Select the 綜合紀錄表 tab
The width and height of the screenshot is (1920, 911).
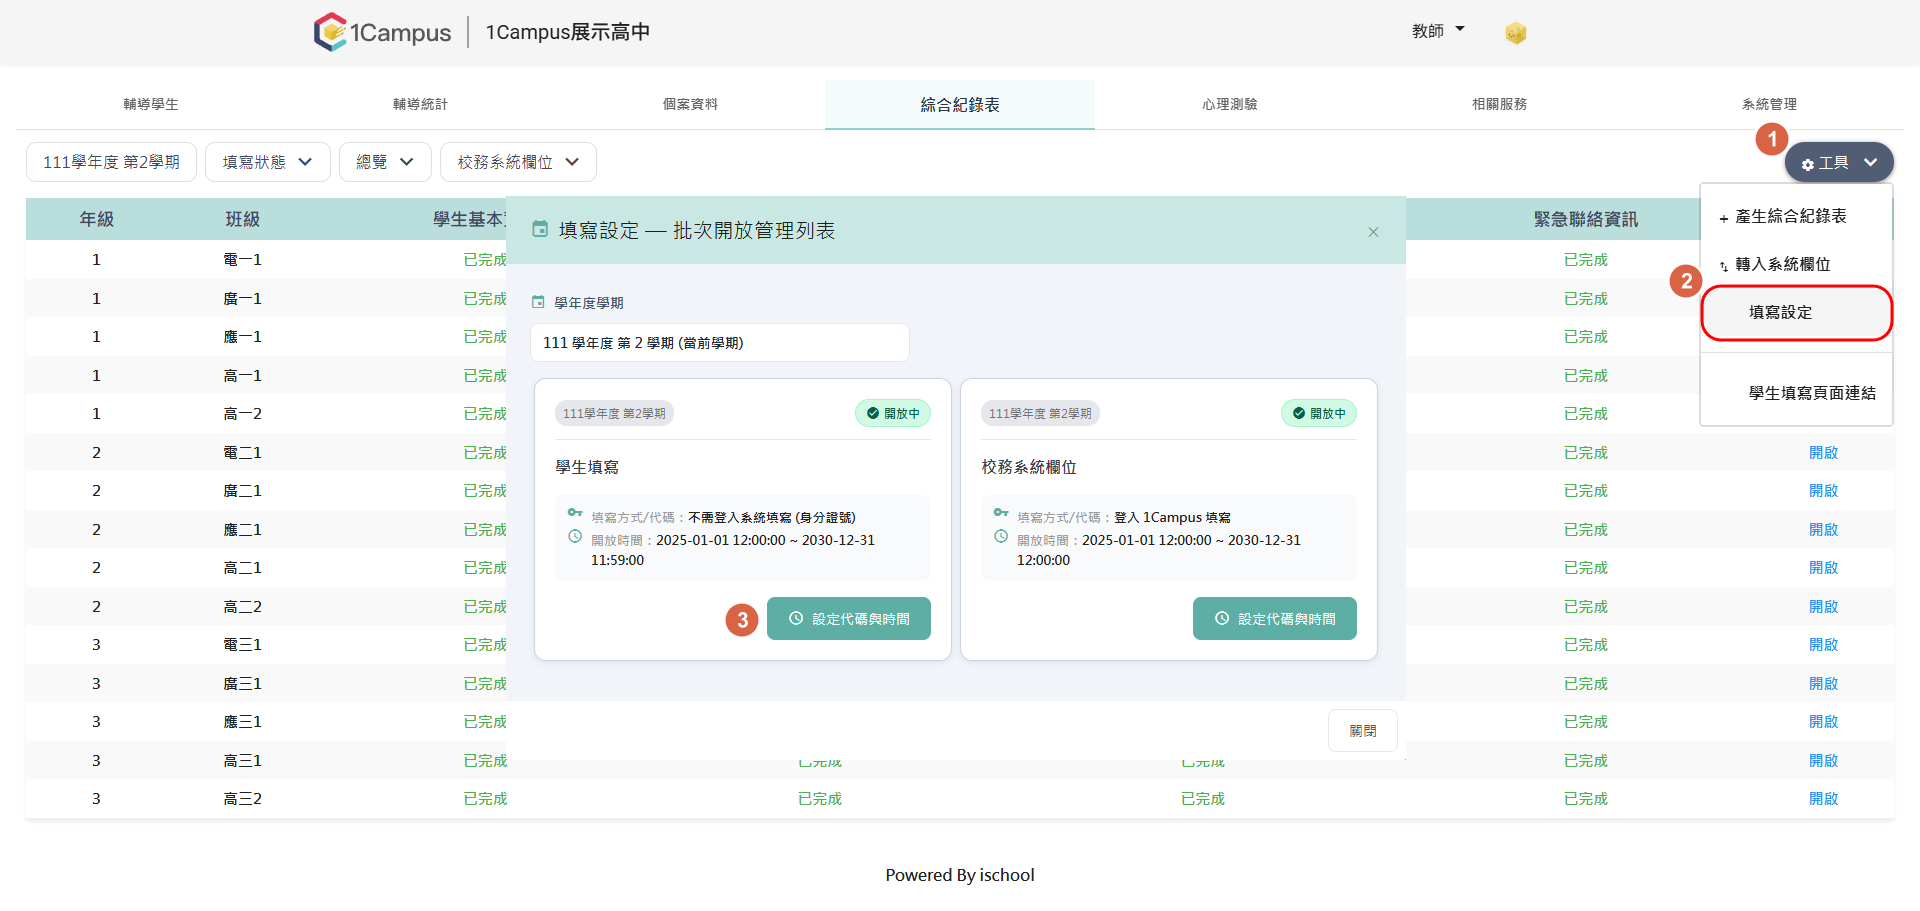960,104
